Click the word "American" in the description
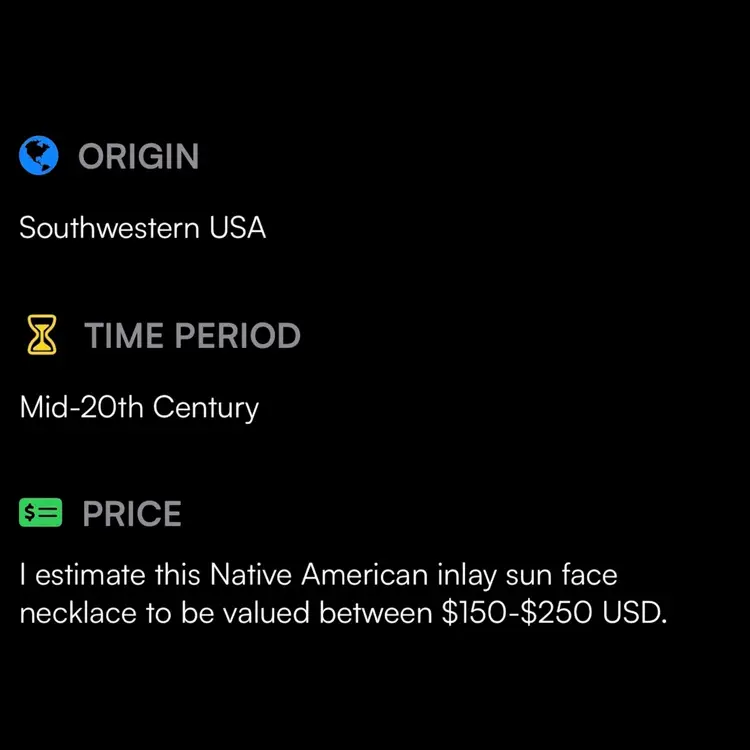Screen dimensions: 750x750 click(364, 575)
